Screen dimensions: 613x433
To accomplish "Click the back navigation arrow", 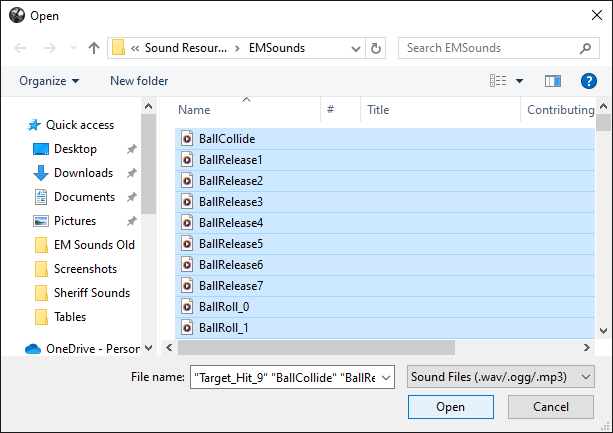I will tap(22, 48).
